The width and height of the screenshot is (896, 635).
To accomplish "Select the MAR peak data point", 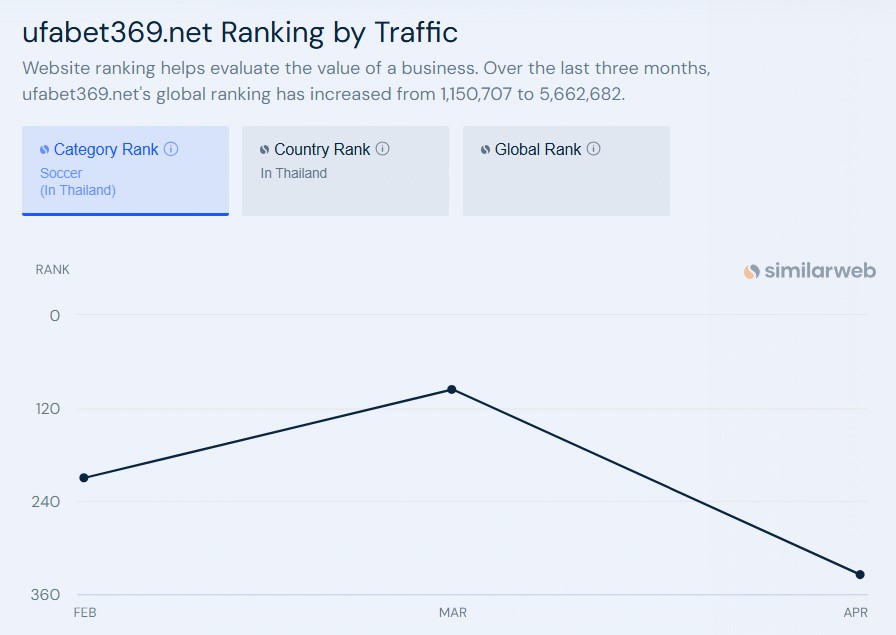I will (451, 390).
